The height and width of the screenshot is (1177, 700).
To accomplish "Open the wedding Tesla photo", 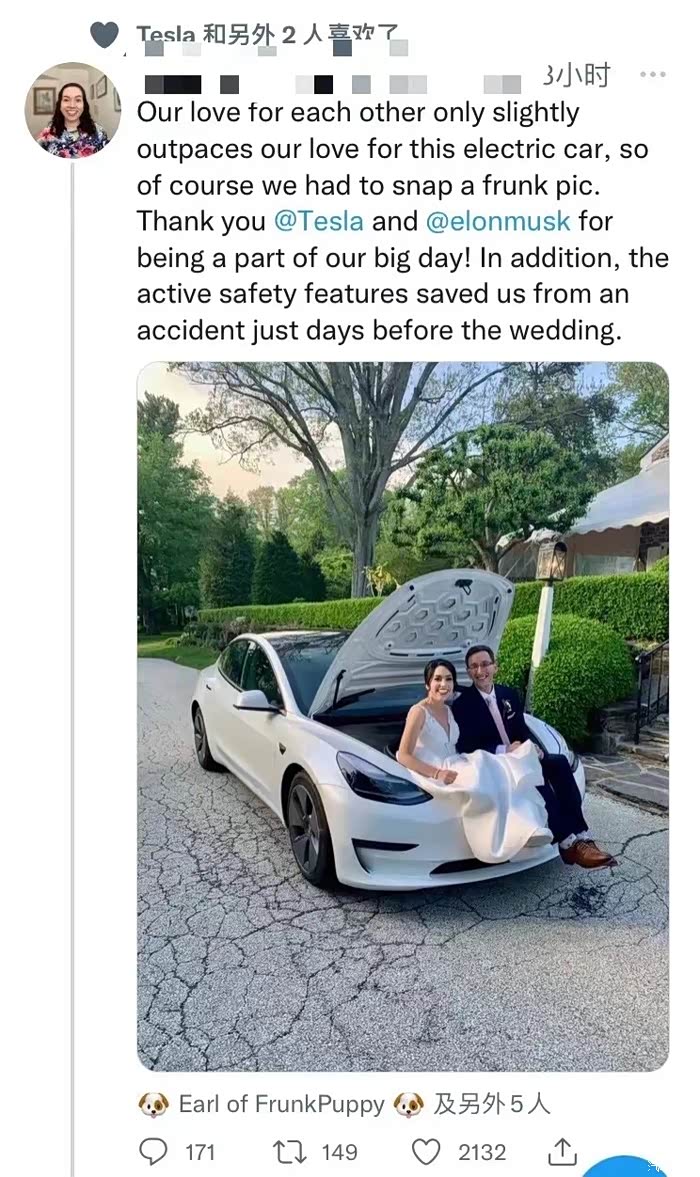I will pos(403,716).
